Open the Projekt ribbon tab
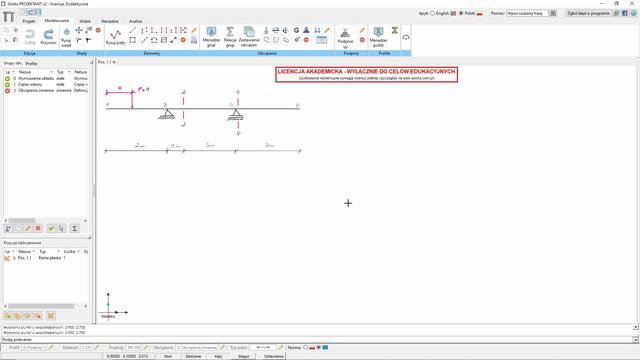 click(28, 21)
